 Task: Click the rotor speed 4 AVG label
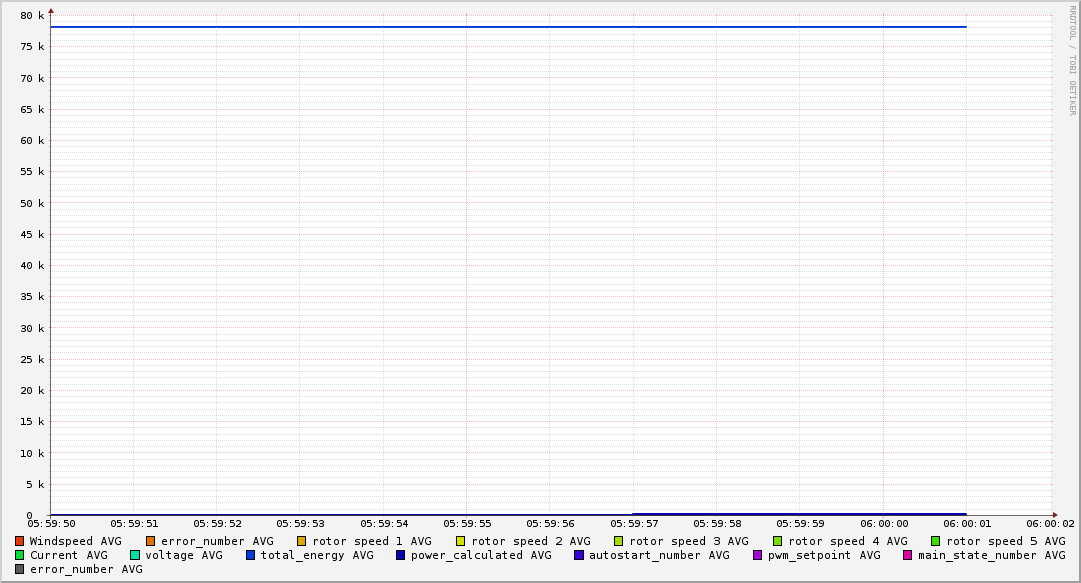848,541
